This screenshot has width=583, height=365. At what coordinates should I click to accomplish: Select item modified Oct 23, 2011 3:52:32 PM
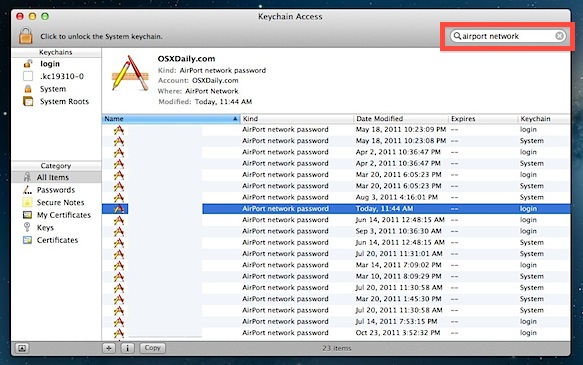click(x=336, y=333)
